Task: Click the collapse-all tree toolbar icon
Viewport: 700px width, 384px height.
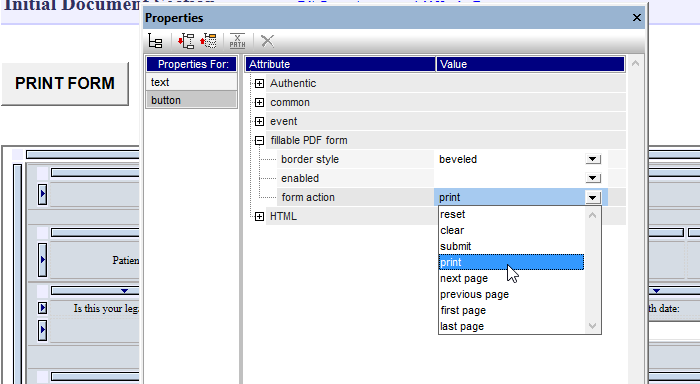Action: (x=208, y=41)
